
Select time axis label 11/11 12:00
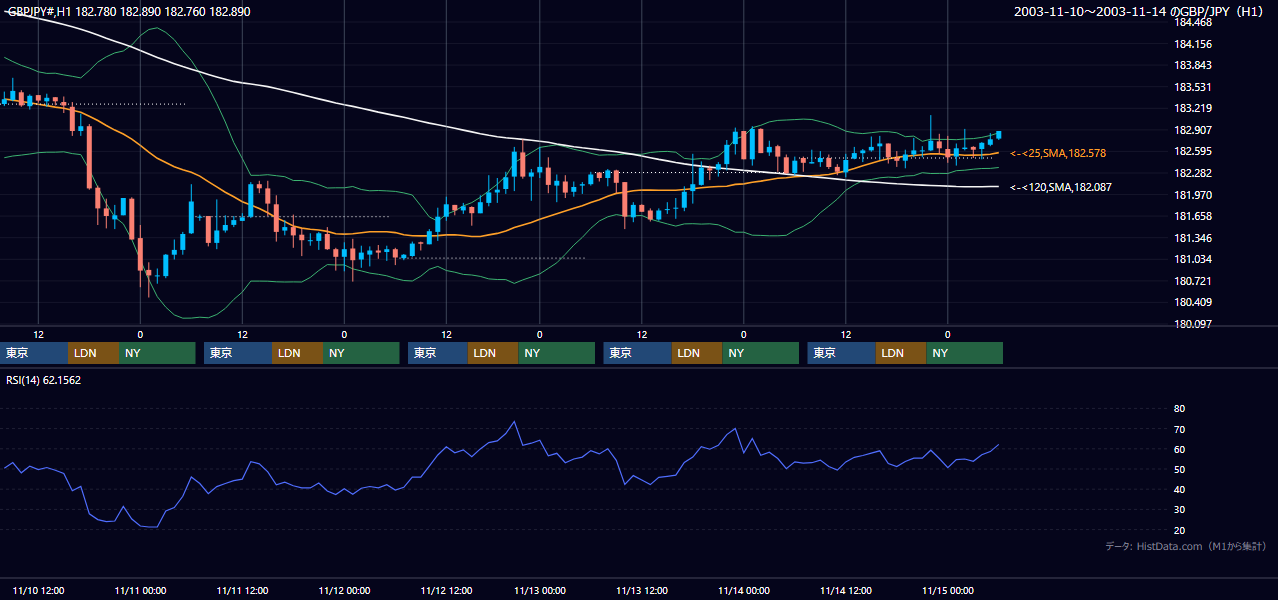pyautogui.click(x=243, y=591)
